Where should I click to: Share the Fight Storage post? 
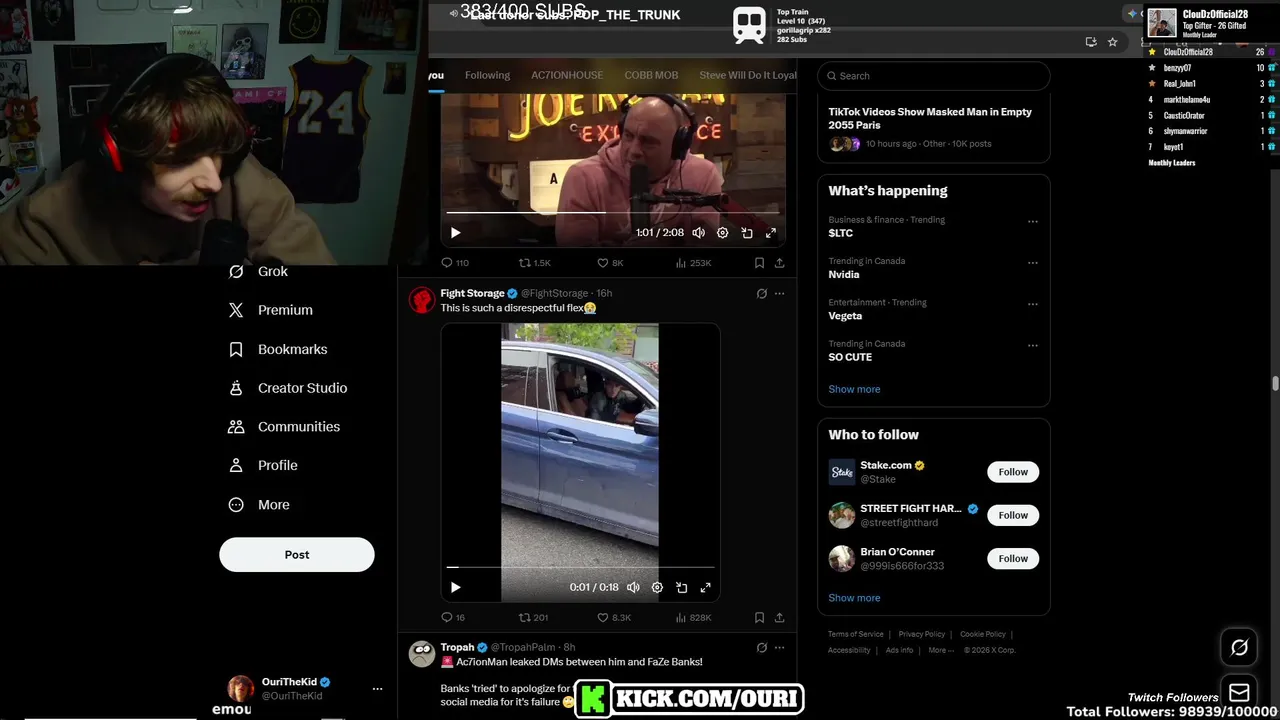[779, 618]
